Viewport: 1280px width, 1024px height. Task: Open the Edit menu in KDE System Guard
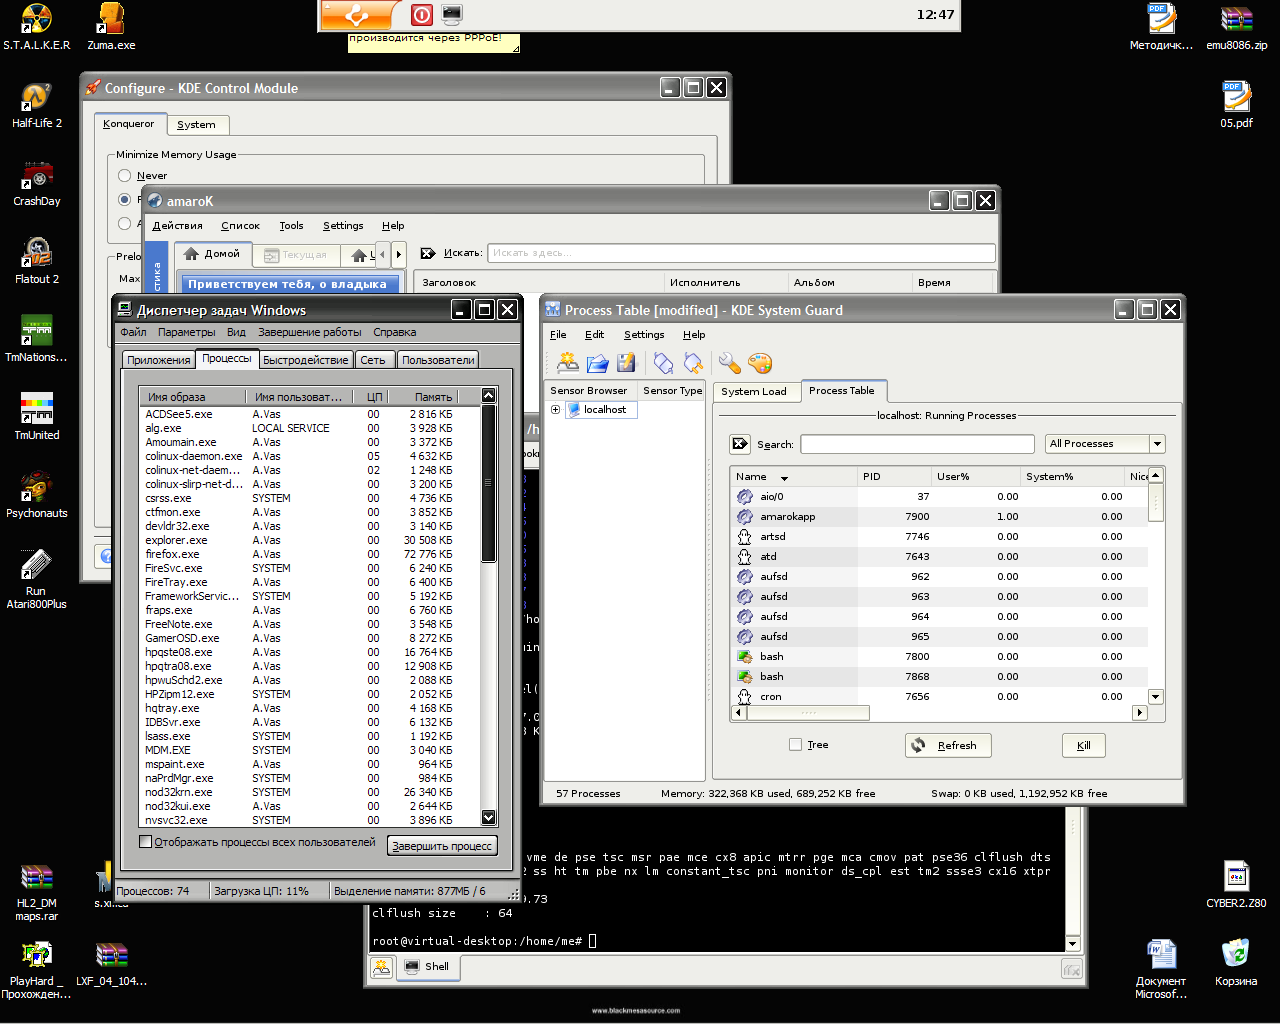(595, 335)
